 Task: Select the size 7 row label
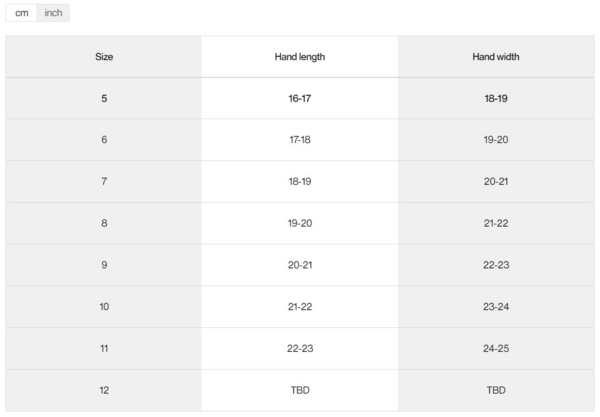pyautogui.click(x=104, y=181)
